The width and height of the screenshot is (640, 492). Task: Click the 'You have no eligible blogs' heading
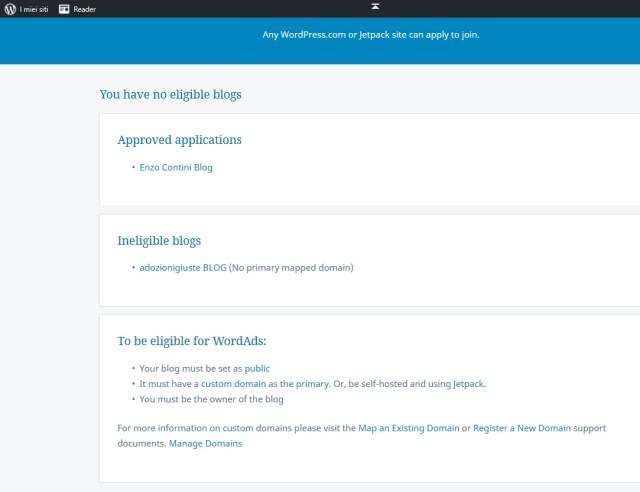pyautogui.click(x=170, y=95)
